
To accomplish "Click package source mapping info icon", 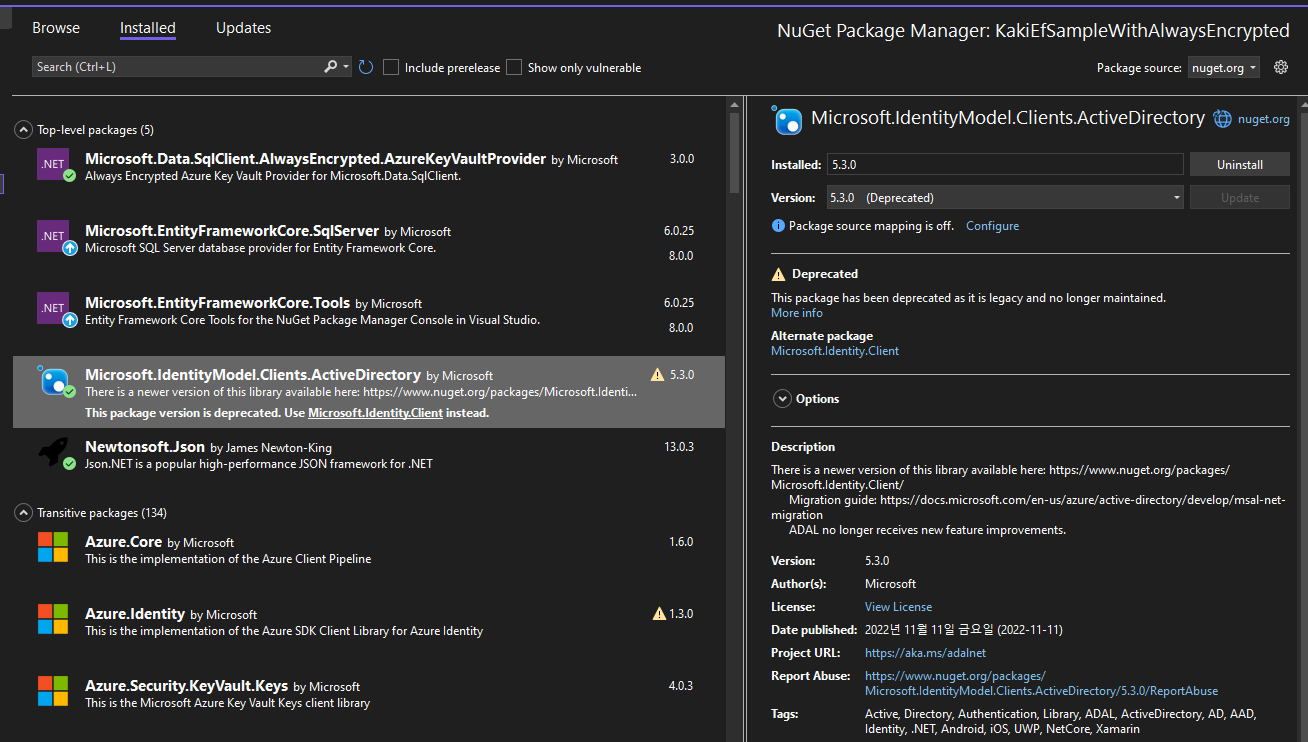I will pyautogui.click(x=779, y=226).
